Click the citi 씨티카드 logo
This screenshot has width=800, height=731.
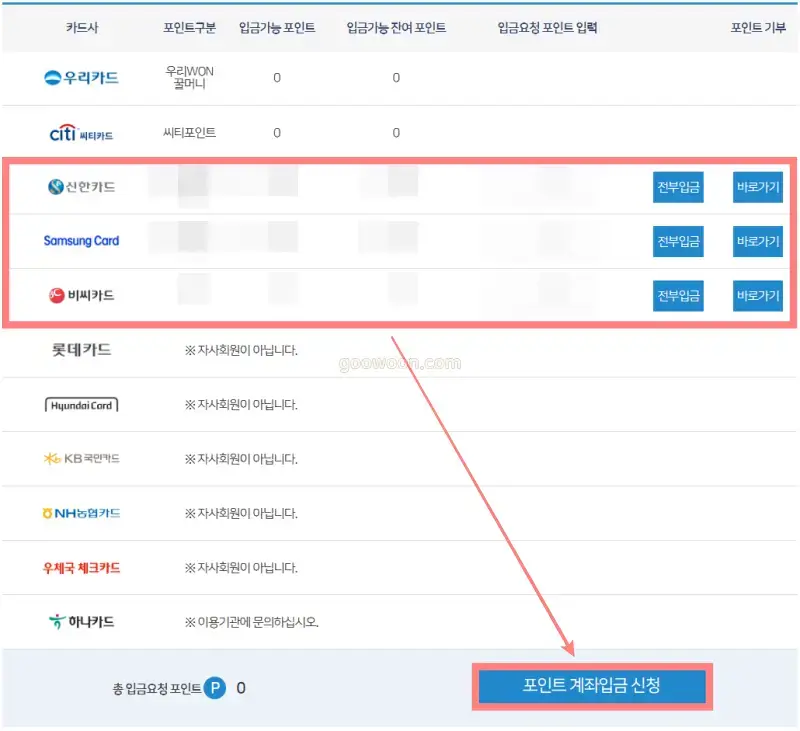[81, 133]
